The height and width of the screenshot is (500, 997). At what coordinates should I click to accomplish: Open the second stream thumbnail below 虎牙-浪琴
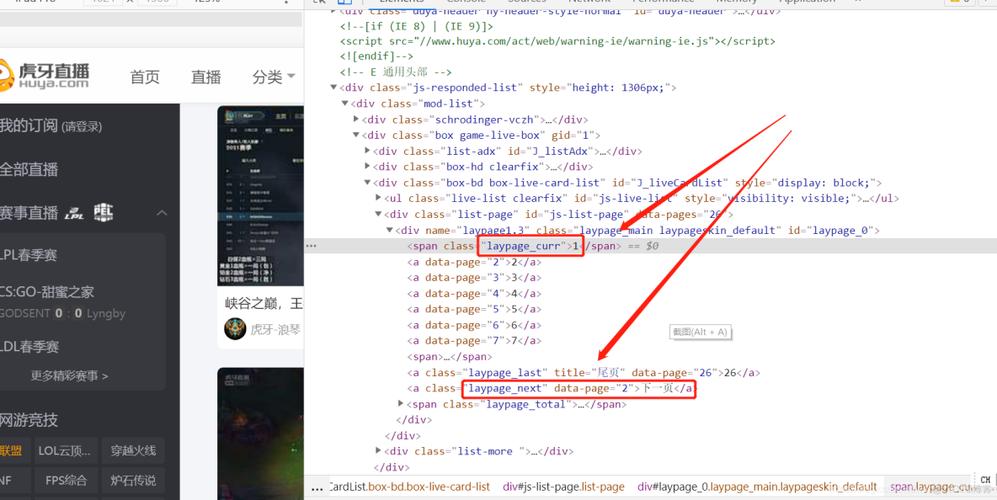pyautogui.click(x=261, y=434)
